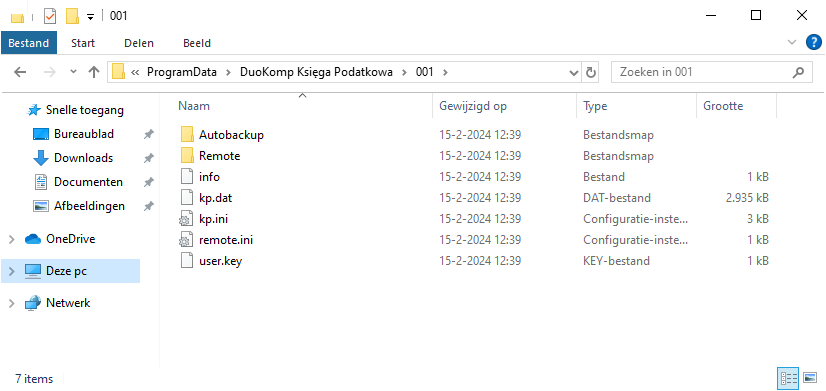Switch to the Beeld ribbon tab
This screenshot has width=826, height=391.
click(197, 43)
